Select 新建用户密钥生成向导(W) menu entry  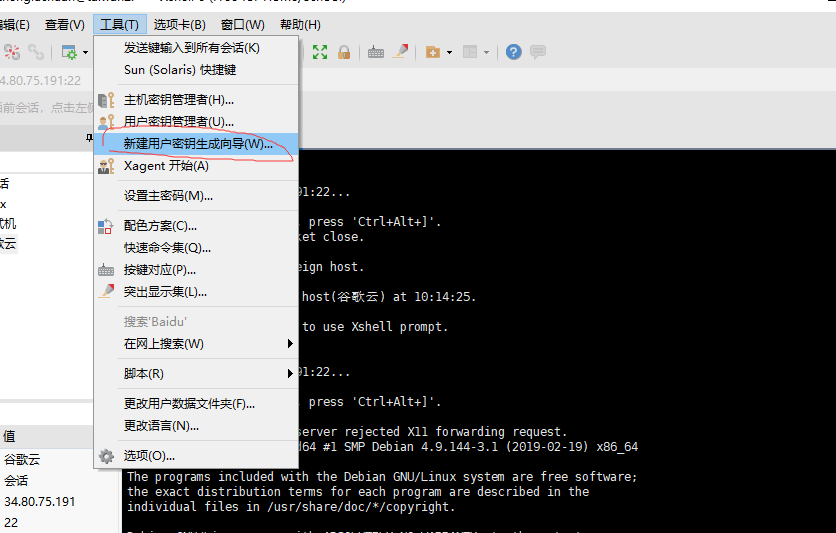(x=197, y=144)
